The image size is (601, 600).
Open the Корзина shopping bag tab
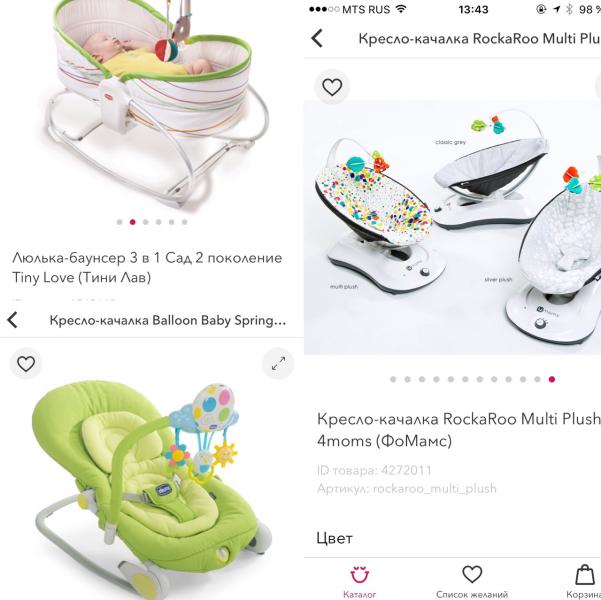pyautogui.click(x=584, y=582)
